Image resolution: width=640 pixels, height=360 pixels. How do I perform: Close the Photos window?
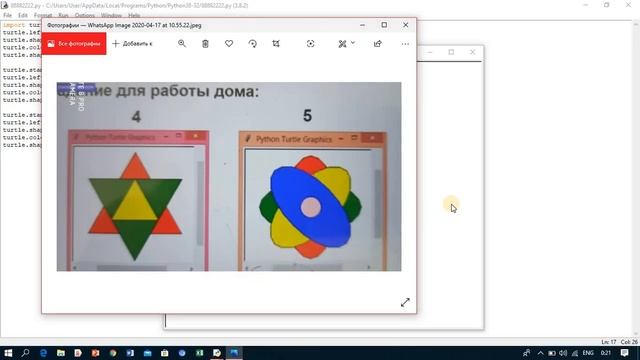[x=405, y=25]
